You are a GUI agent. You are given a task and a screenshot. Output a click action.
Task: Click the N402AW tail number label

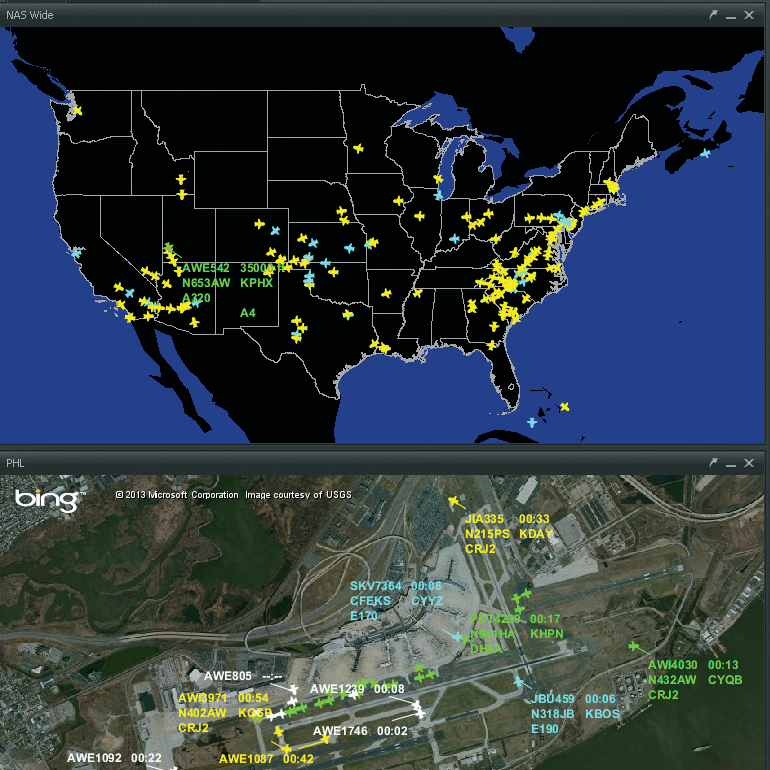tap(202, 713)
